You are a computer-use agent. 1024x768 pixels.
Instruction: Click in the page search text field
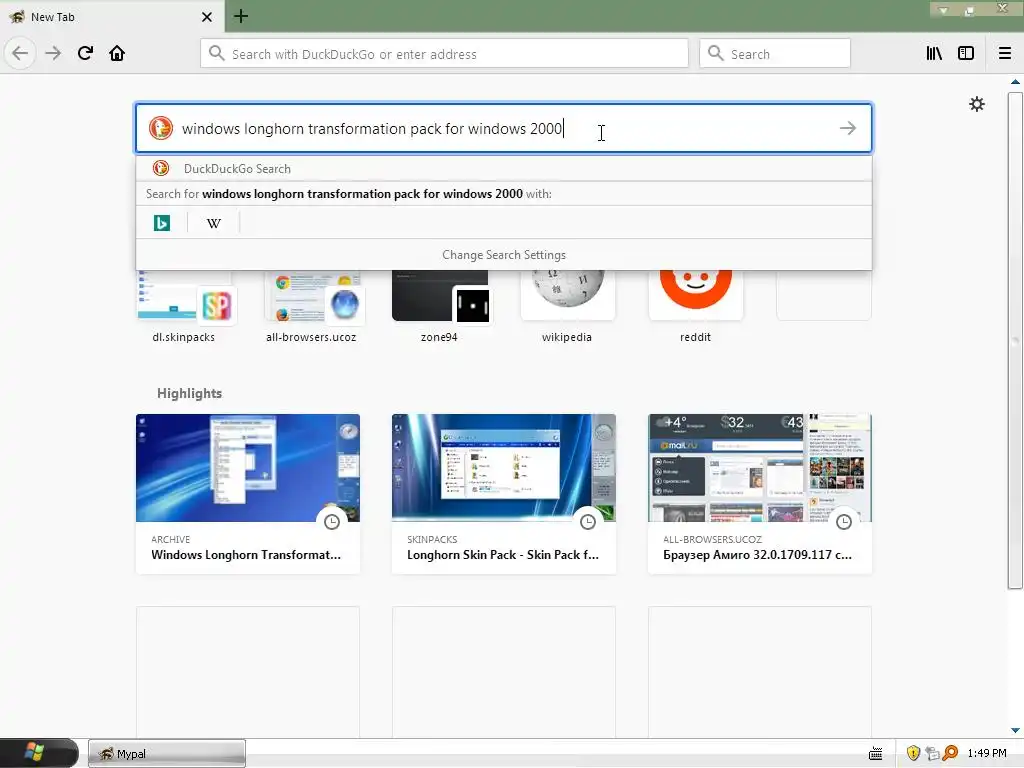506,128
